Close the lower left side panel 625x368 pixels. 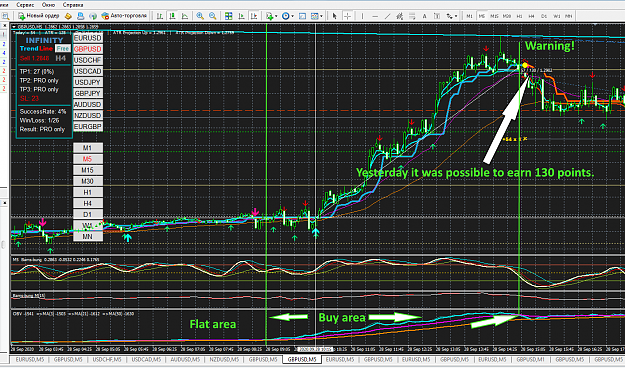click(4, 203)
